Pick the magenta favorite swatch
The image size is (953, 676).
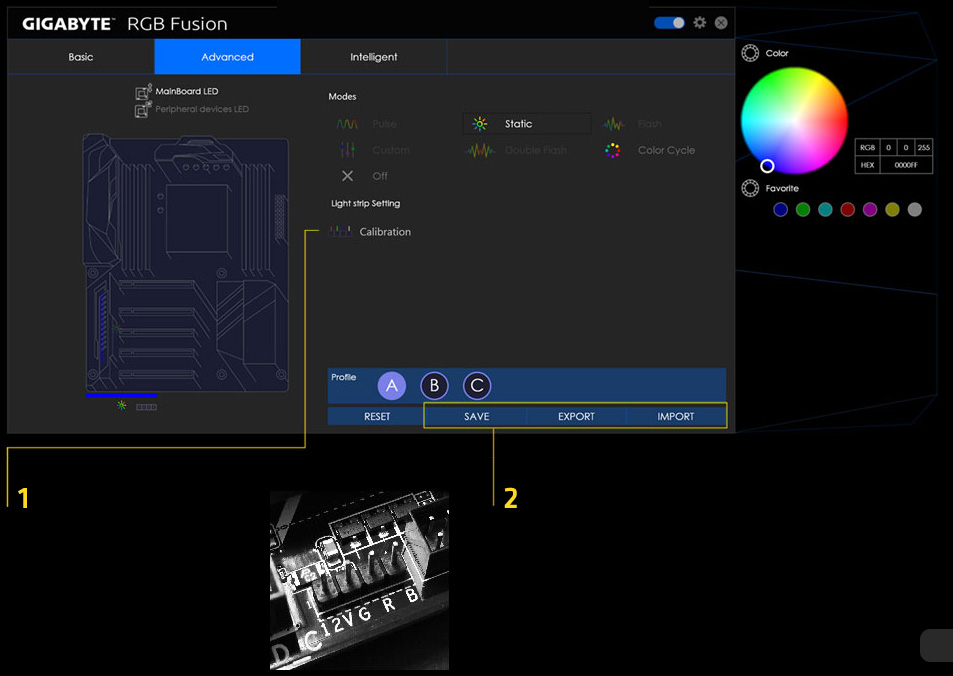[870, 210]
